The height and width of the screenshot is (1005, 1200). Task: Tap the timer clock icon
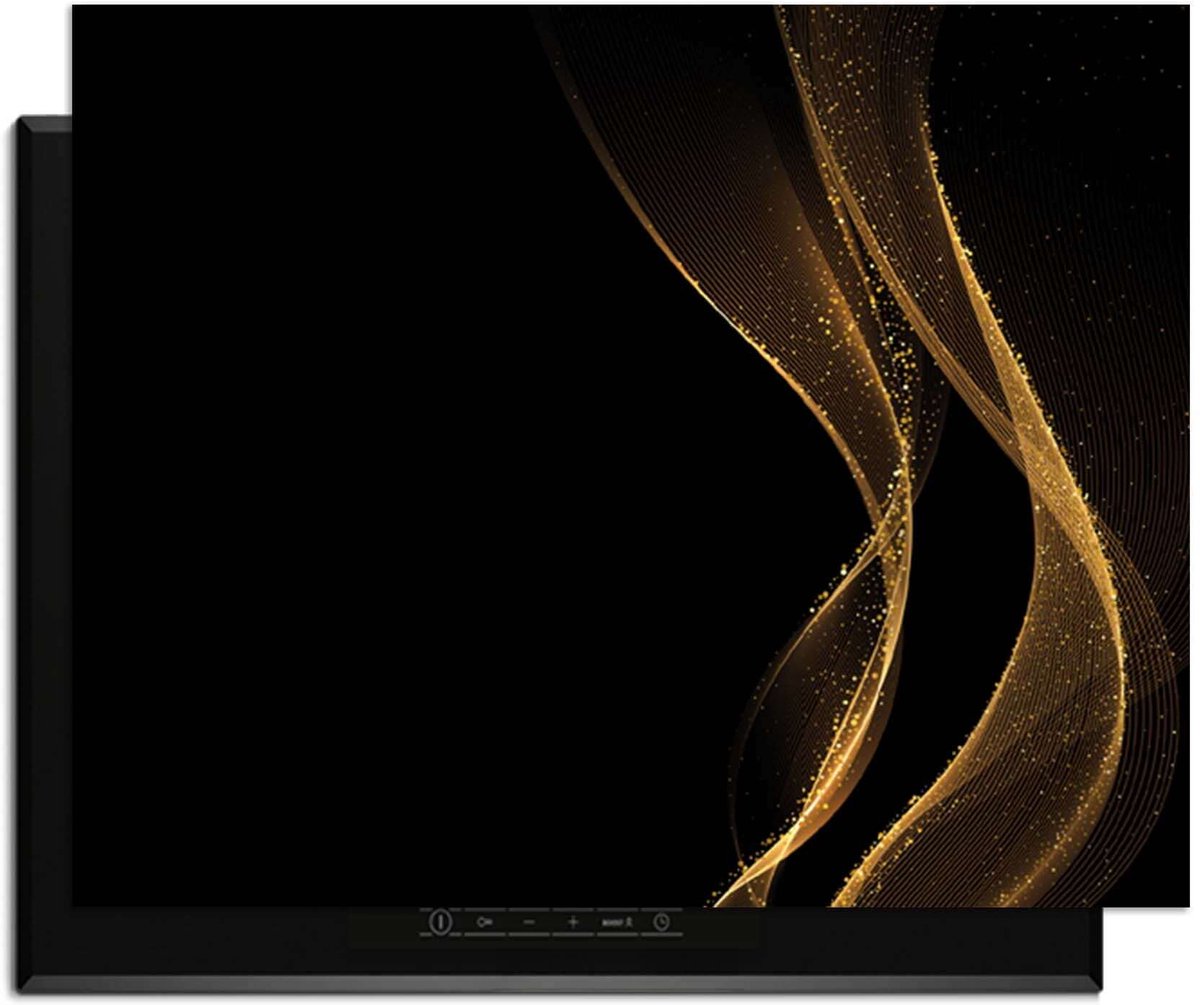point(661,922)
